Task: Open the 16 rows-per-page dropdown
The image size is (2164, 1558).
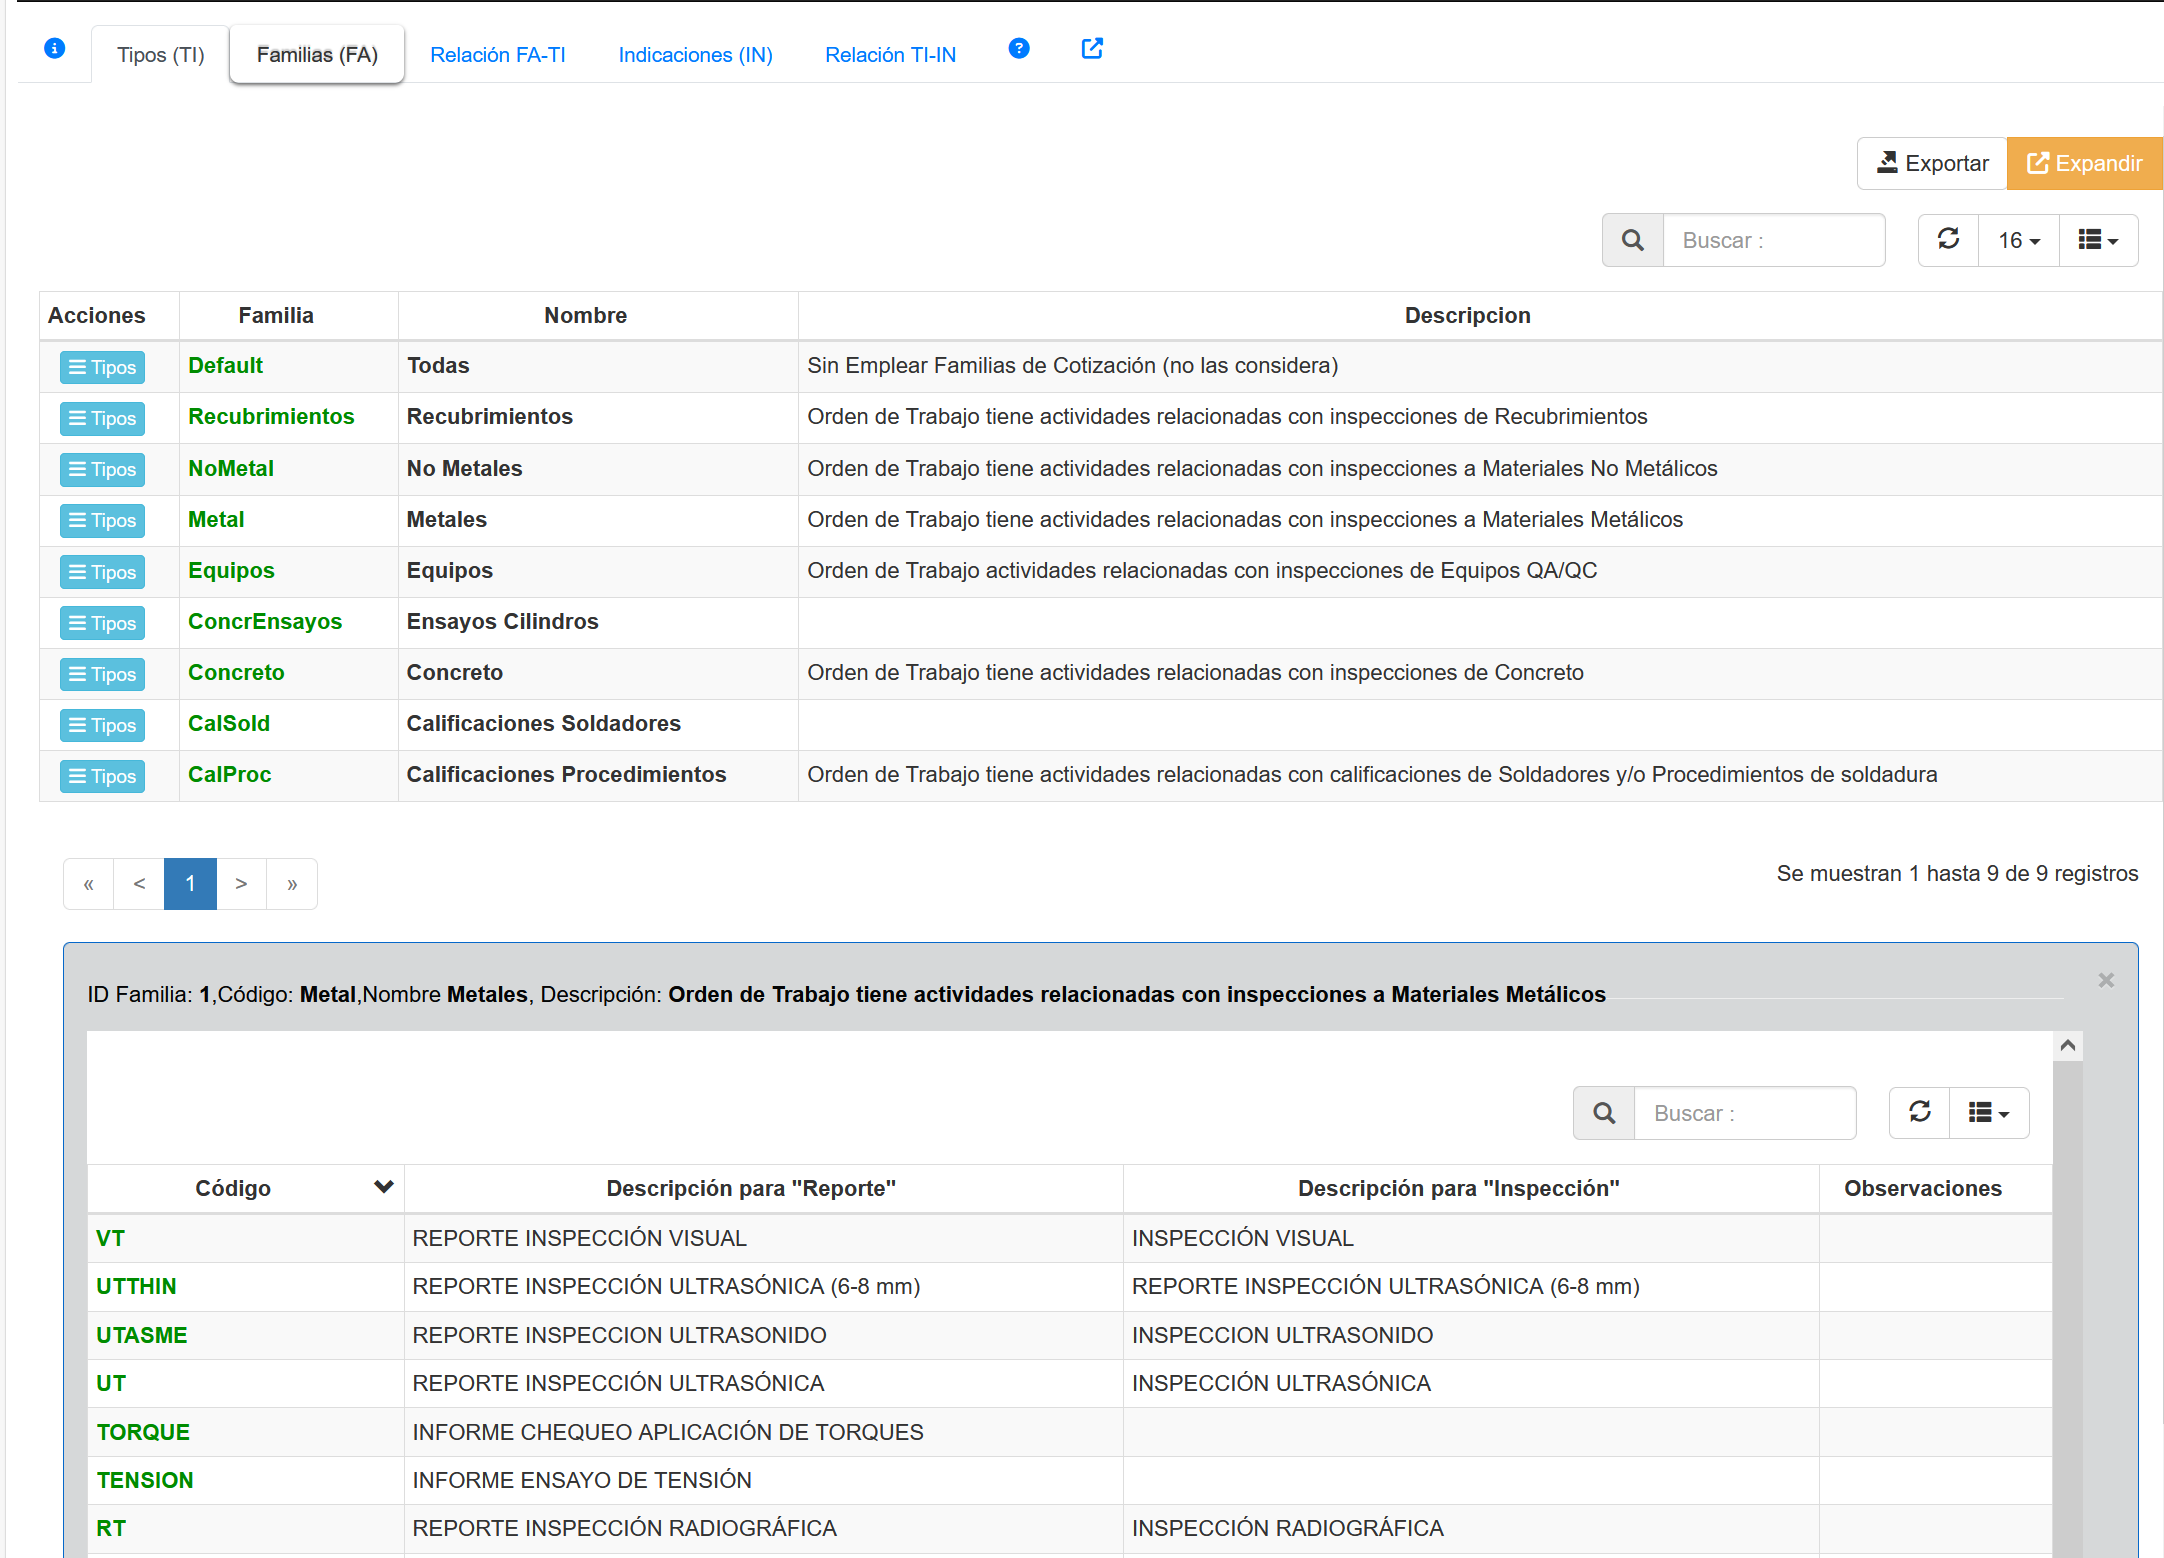Action: (x=2018, y=240)
